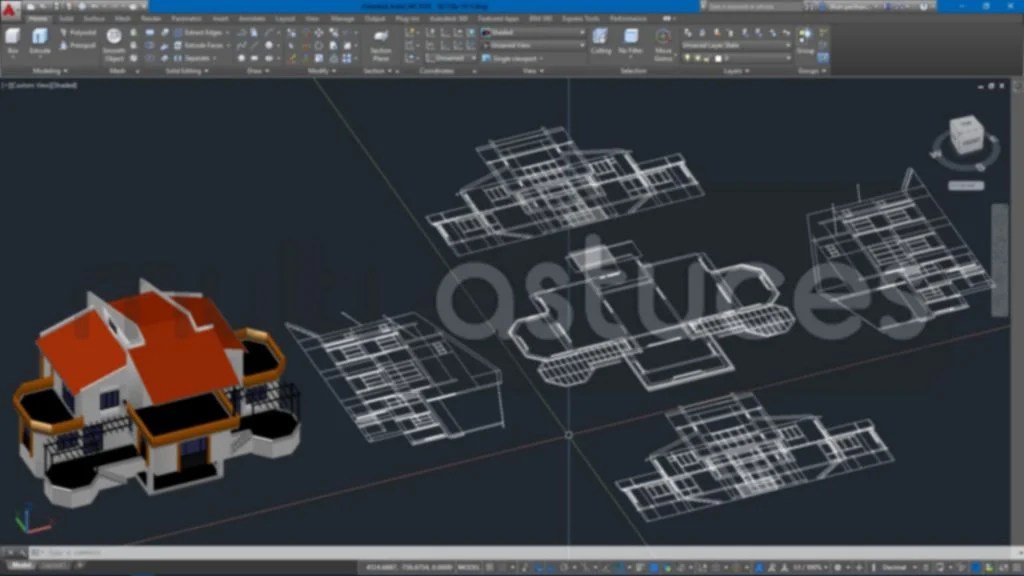The height and width of the screenshot is (576, 1024).
Task: Toggle layer 0 light bulb on/off
Action: (687, 58)
